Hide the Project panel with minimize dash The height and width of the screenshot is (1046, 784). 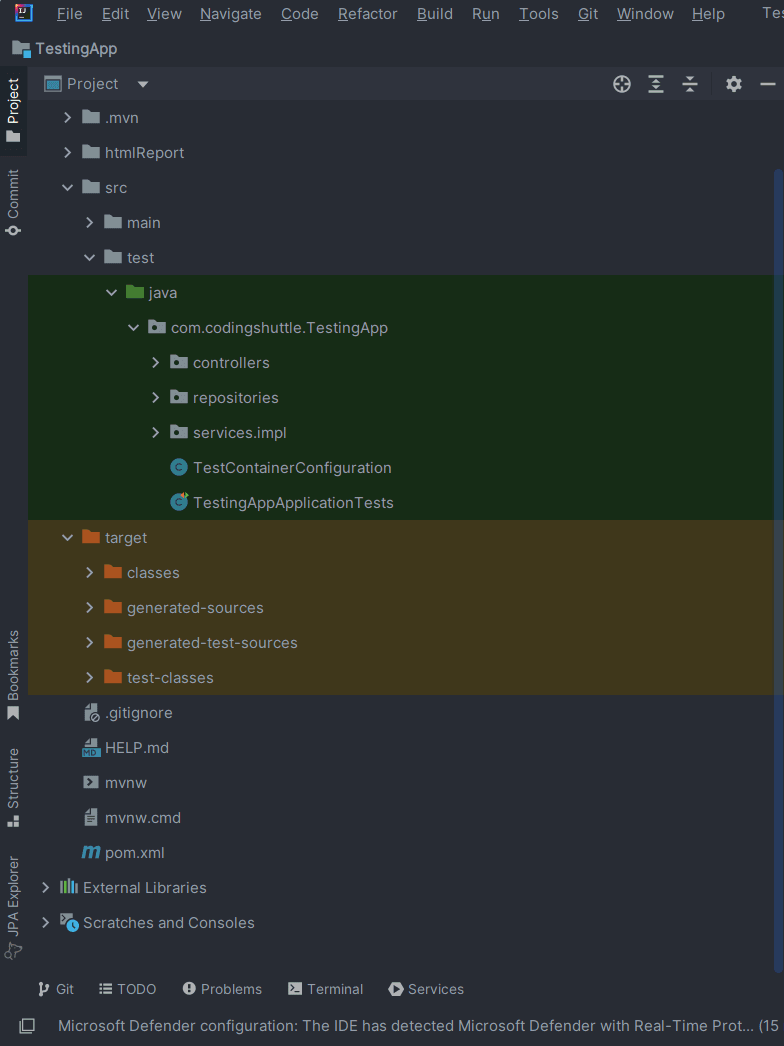(x=768, y=84)
